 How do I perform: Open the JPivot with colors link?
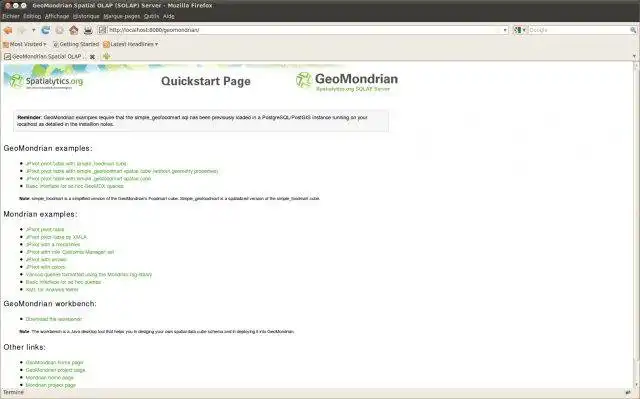[45, 267]
